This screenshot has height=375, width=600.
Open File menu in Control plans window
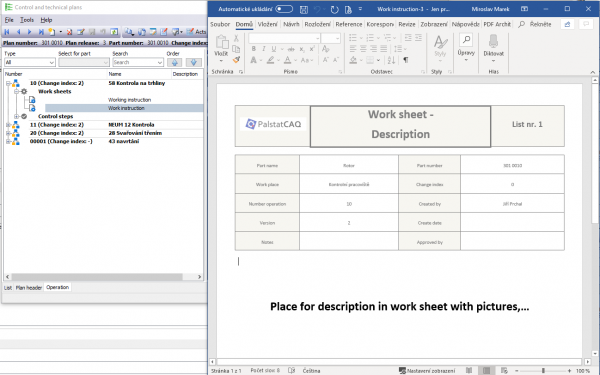tap(9, 20)
